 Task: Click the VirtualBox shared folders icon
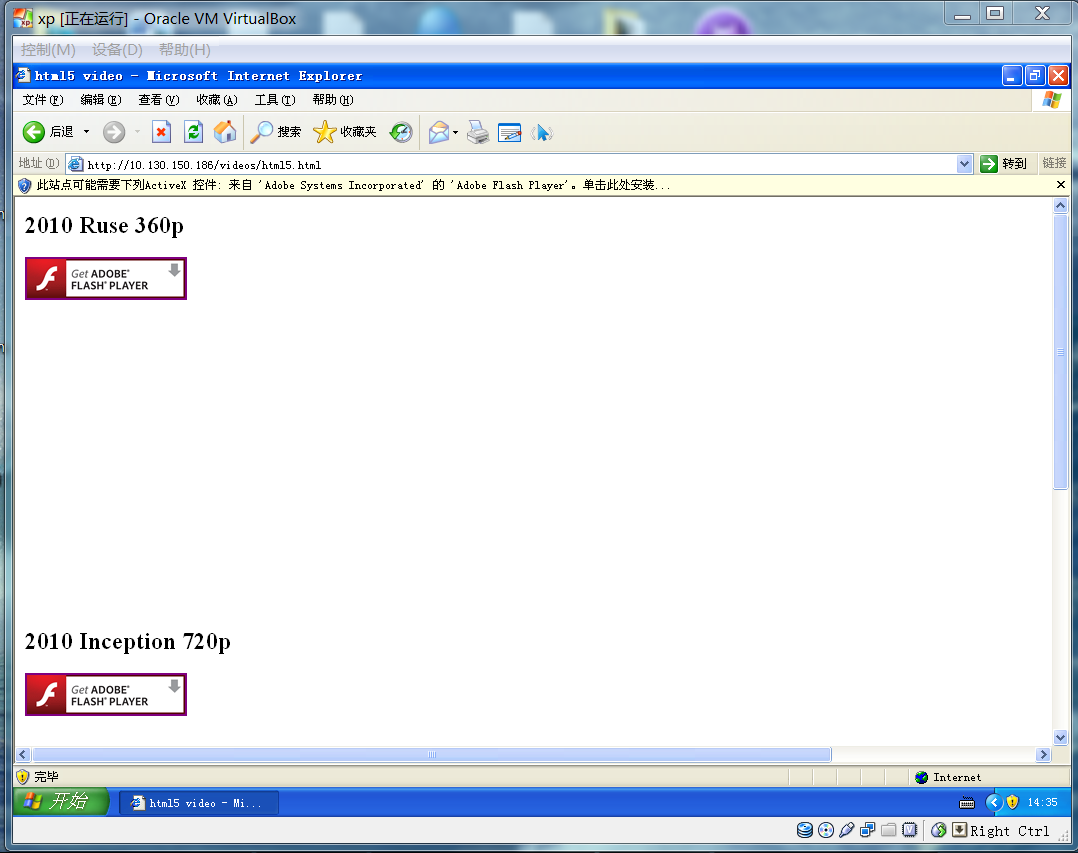pyautogui.click(x=888, y=830)
